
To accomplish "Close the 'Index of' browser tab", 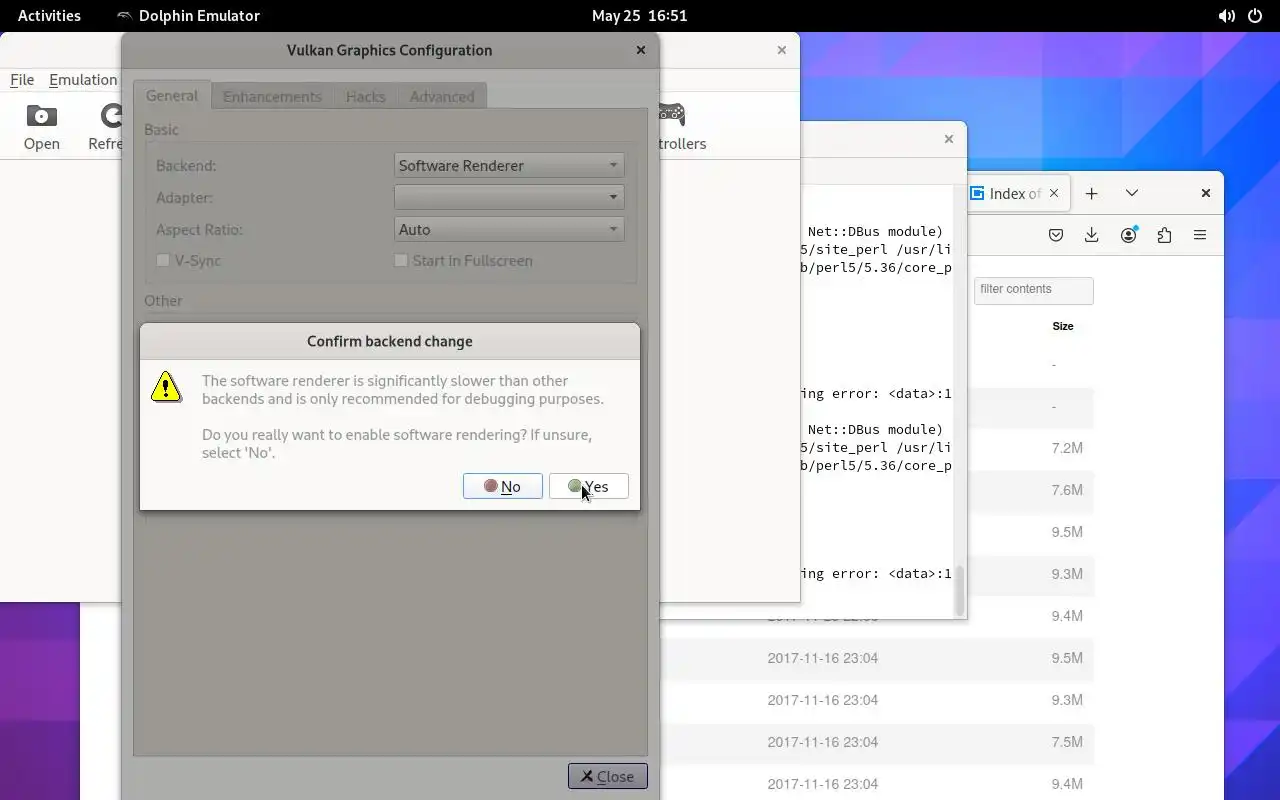I will 1053,193.
